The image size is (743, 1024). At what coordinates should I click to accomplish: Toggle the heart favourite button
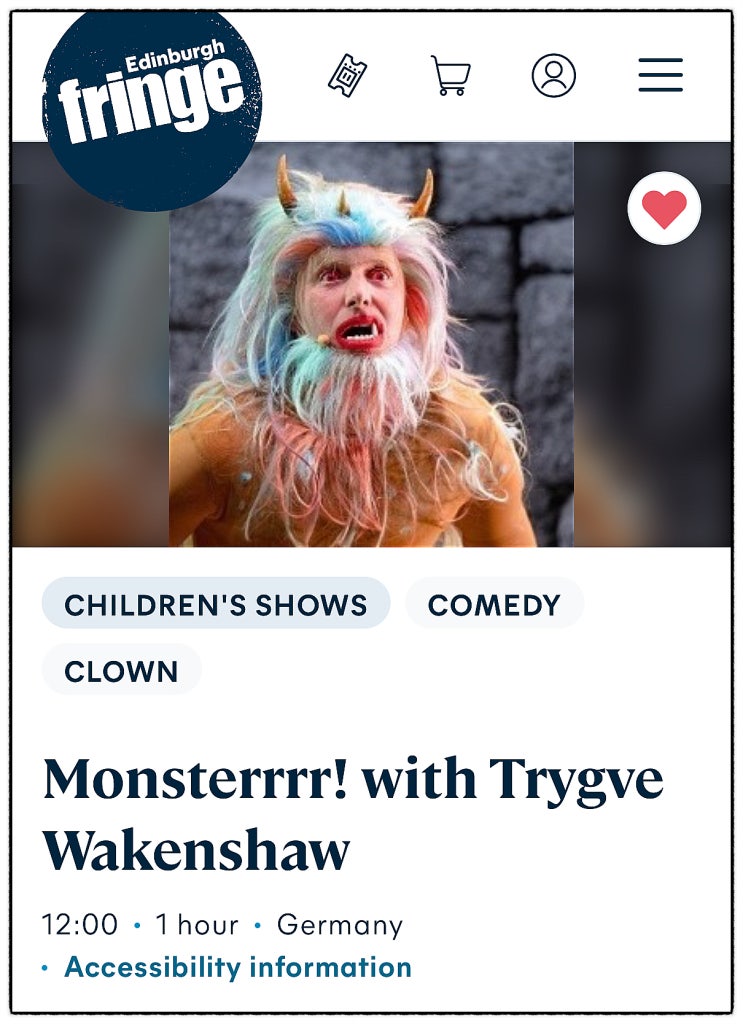coord(664,208)
